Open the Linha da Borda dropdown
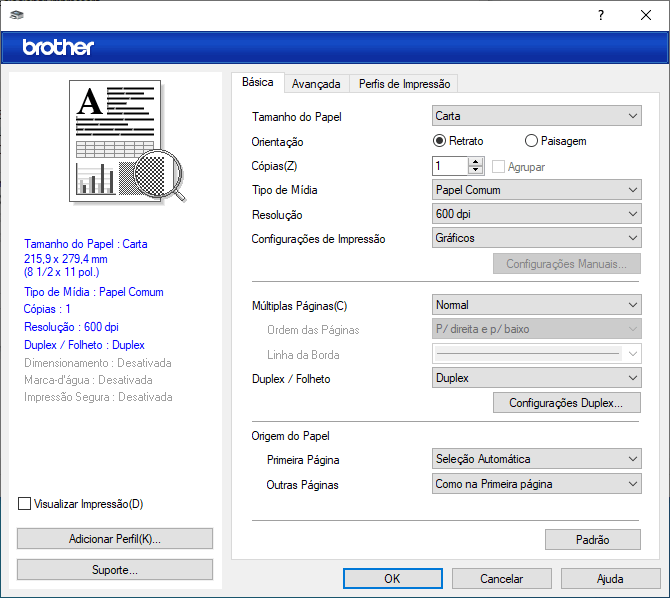This screenshot has height=598, width=670. (536, 353)
